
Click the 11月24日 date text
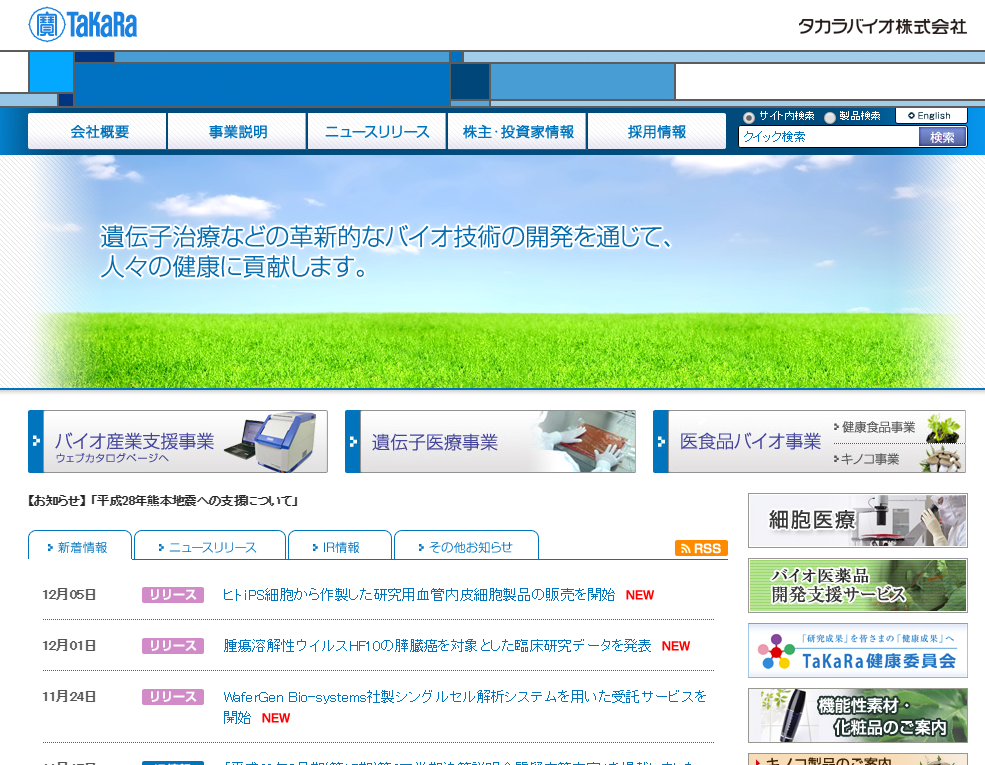coord(69,697)
